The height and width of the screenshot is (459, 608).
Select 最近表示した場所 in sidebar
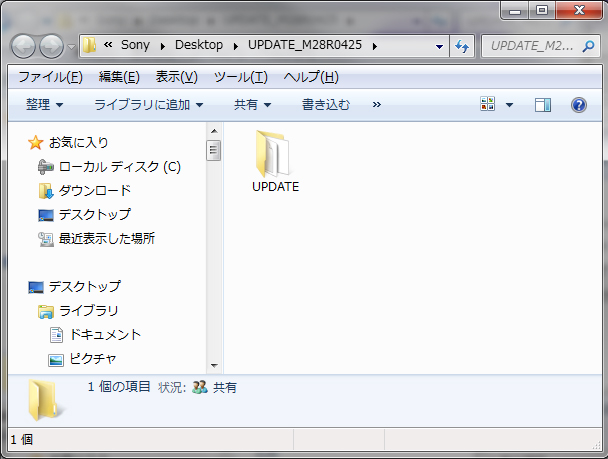(106, 238)
